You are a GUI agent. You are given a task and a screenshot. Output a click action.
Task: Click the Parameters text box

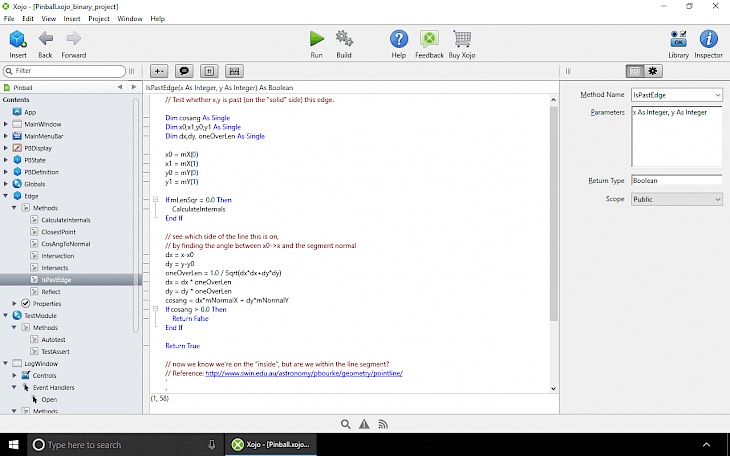[x=676, y=136]
